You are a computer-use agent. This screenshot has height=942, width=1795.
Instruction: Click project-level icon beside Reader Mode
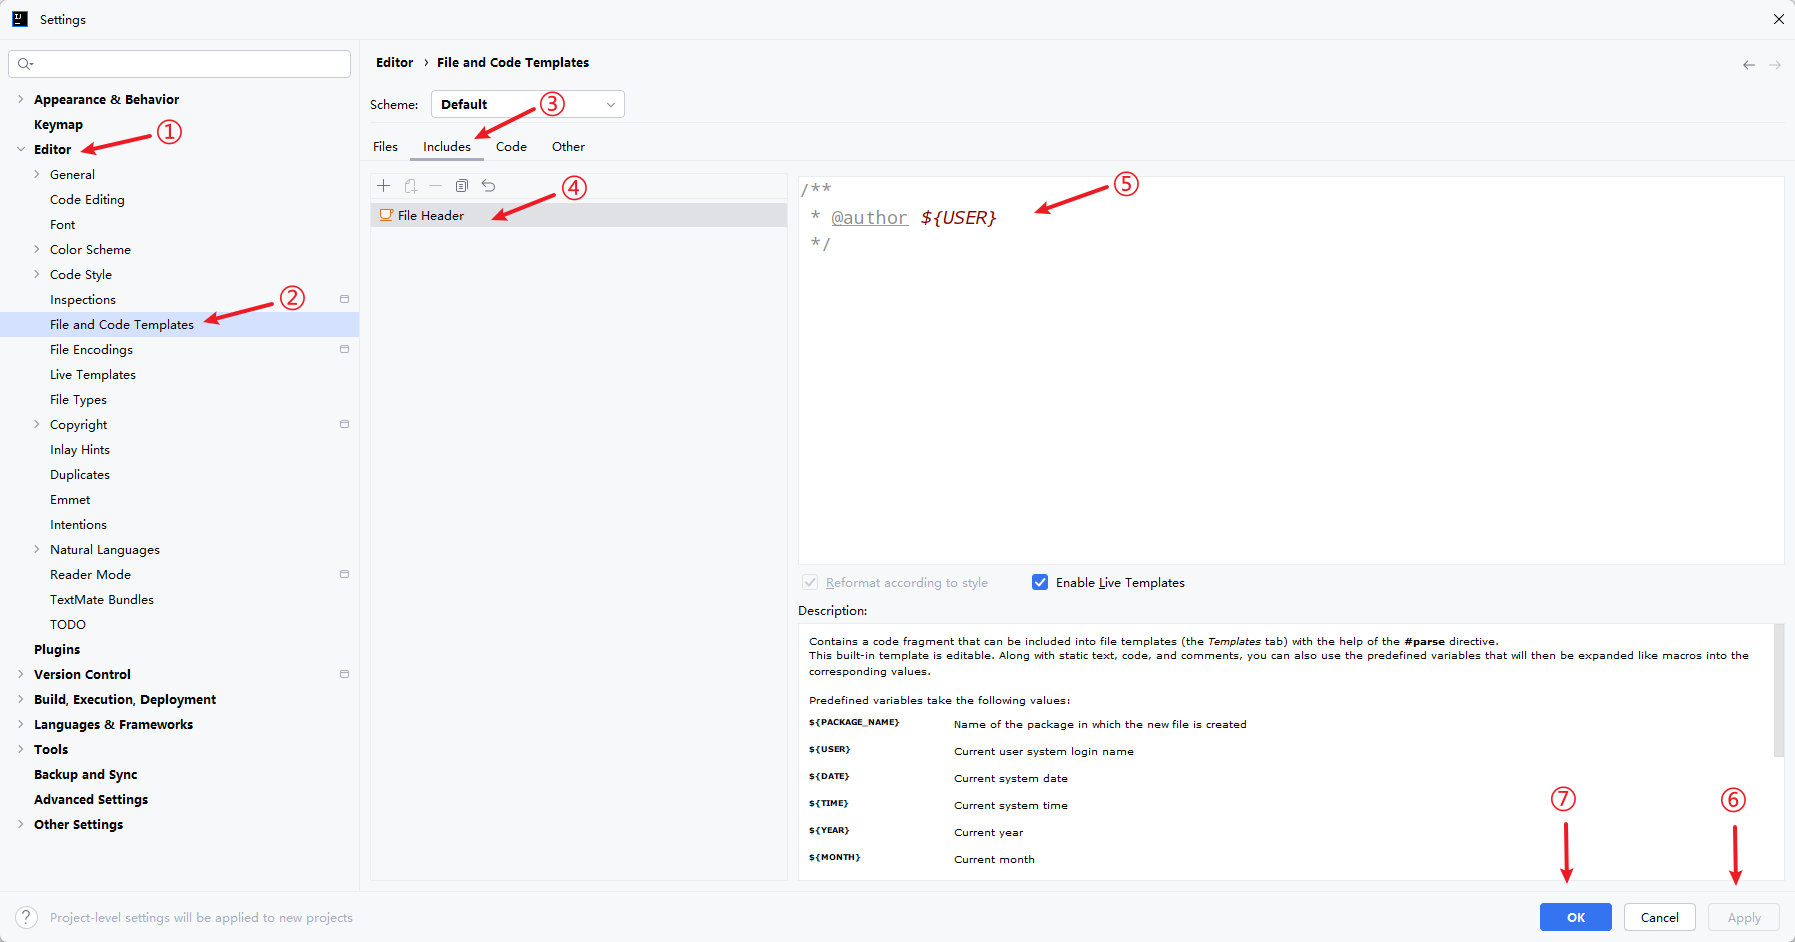(x=344, y=574)
